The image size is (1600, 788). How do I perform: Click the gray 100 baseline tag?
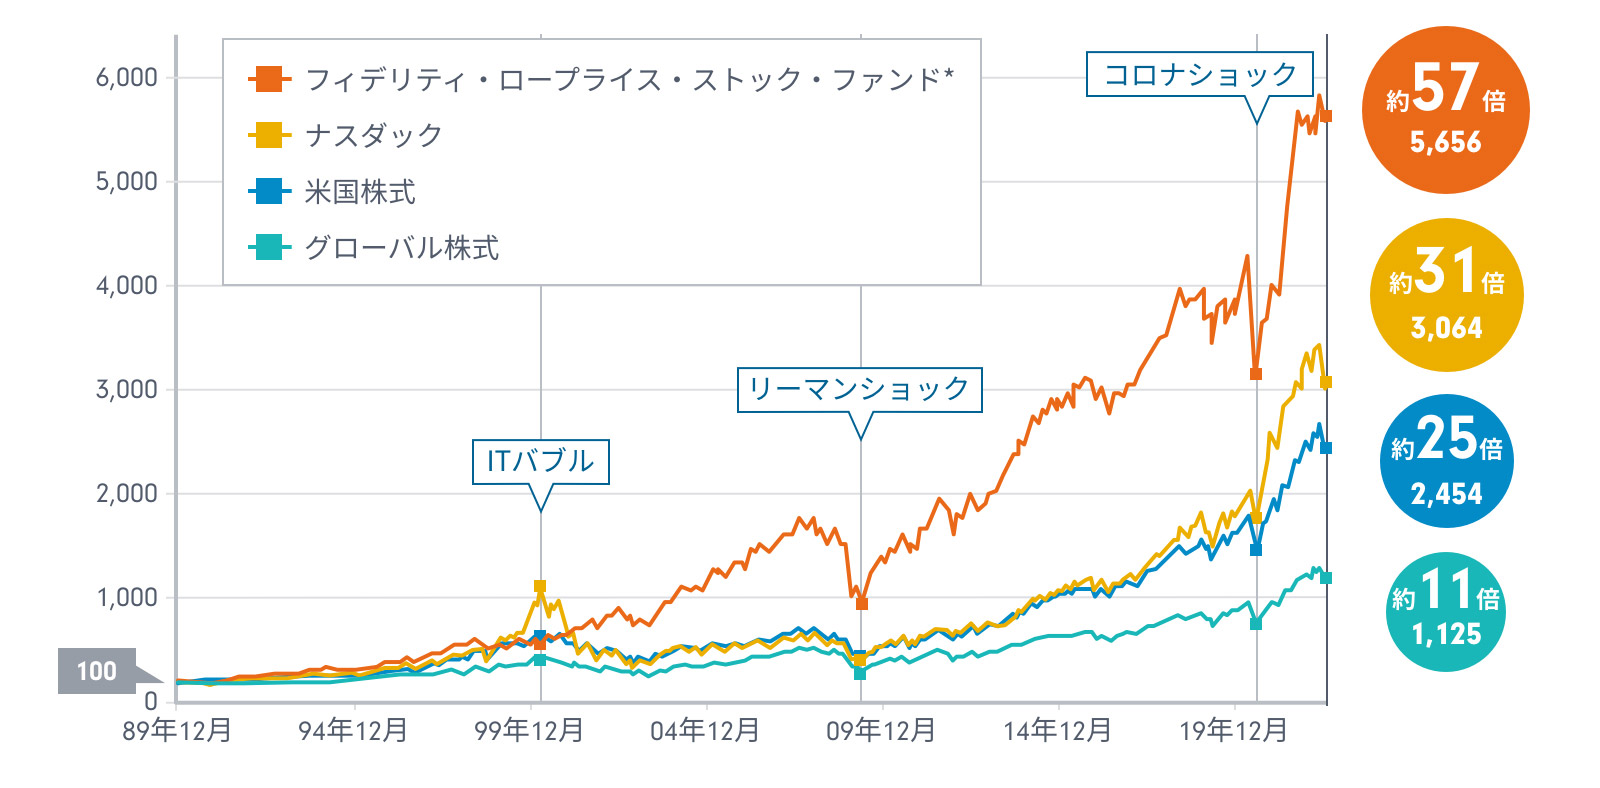pyautogui.click(x=97, y=671)
